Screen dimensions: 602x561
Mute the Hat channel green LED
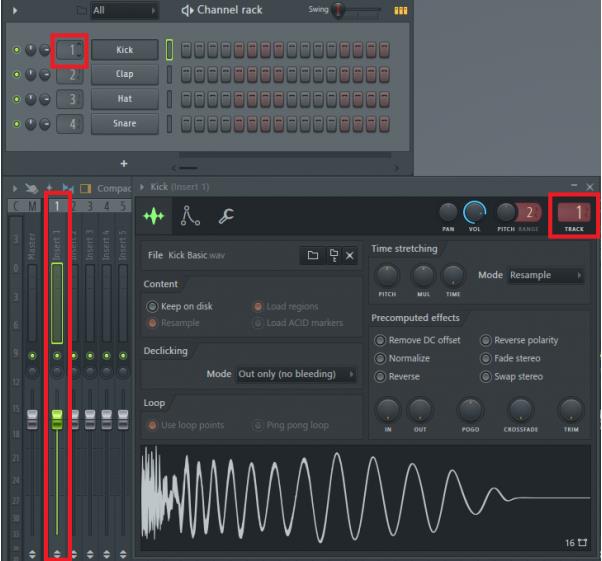[17, 99]
